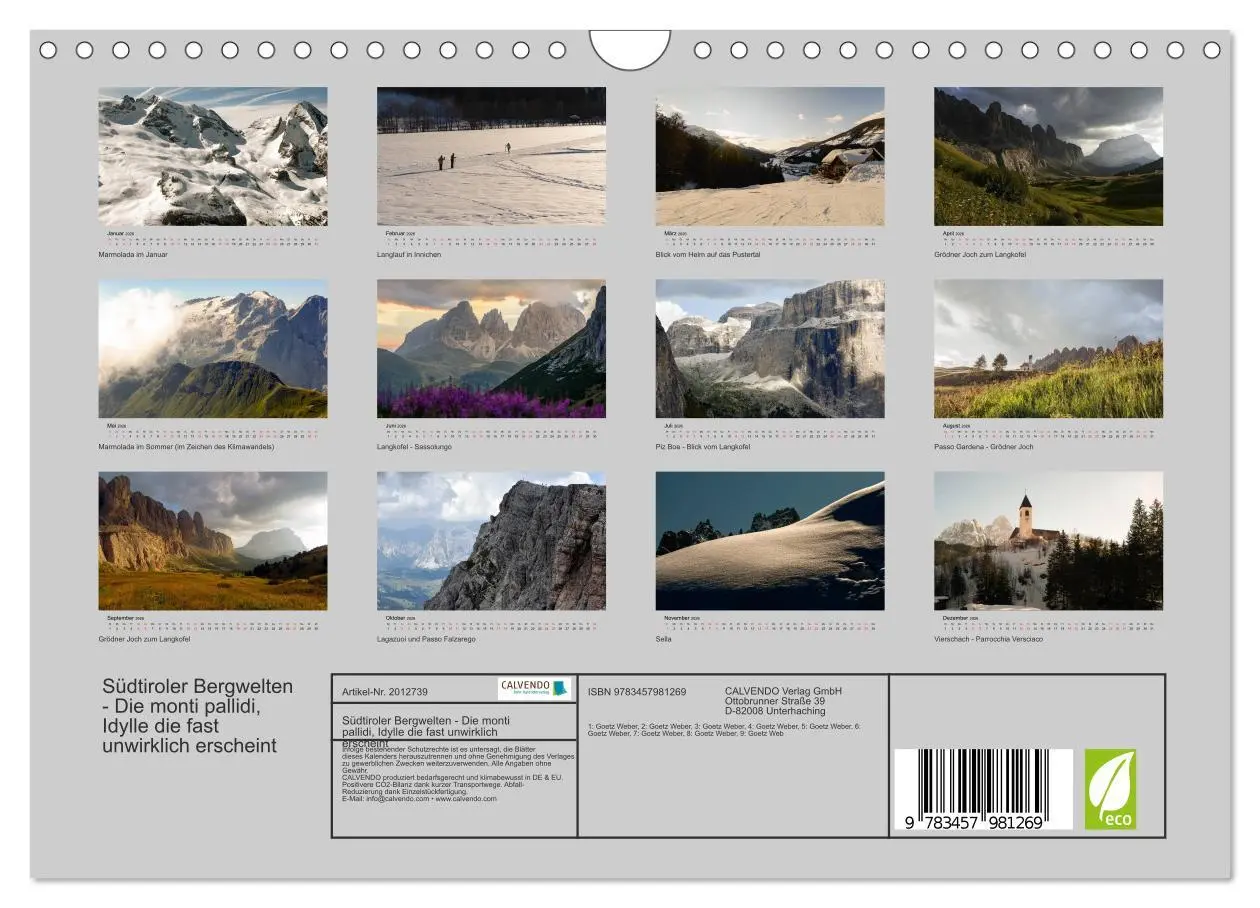Open the Passo Gardena photo
Screen dimensions: 1260x908
click(x=1049, y=348)
